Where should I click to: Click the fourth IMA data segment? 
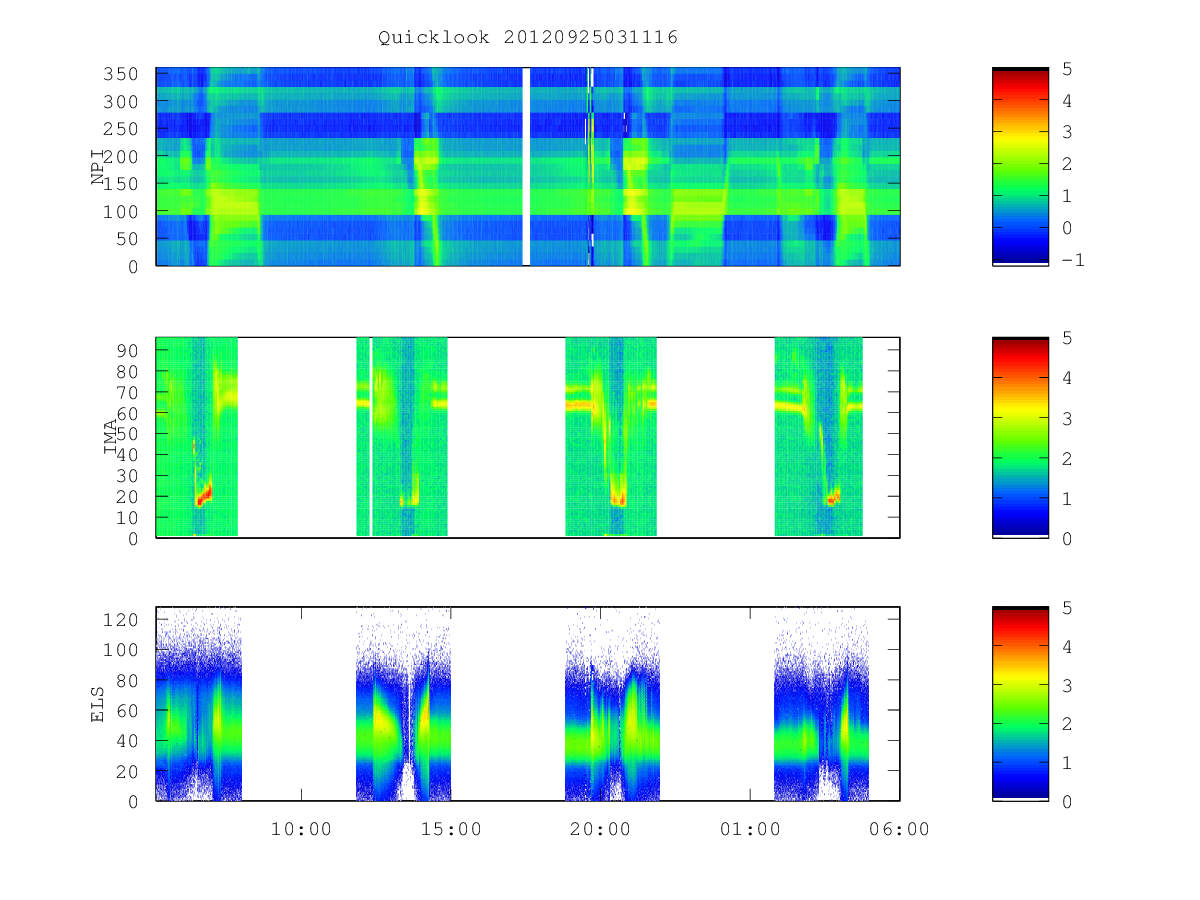tap(819, 437)
